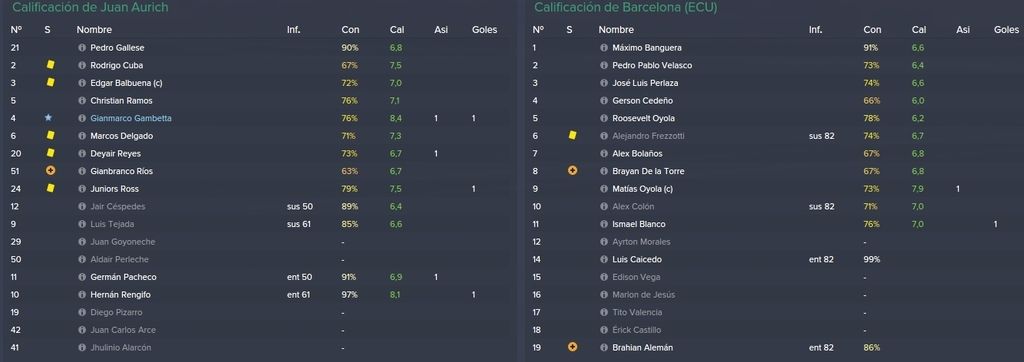Click injury icon beside Gianbranco Ríos
This screenshot has width=1024, height=362.
pos(50,171)
